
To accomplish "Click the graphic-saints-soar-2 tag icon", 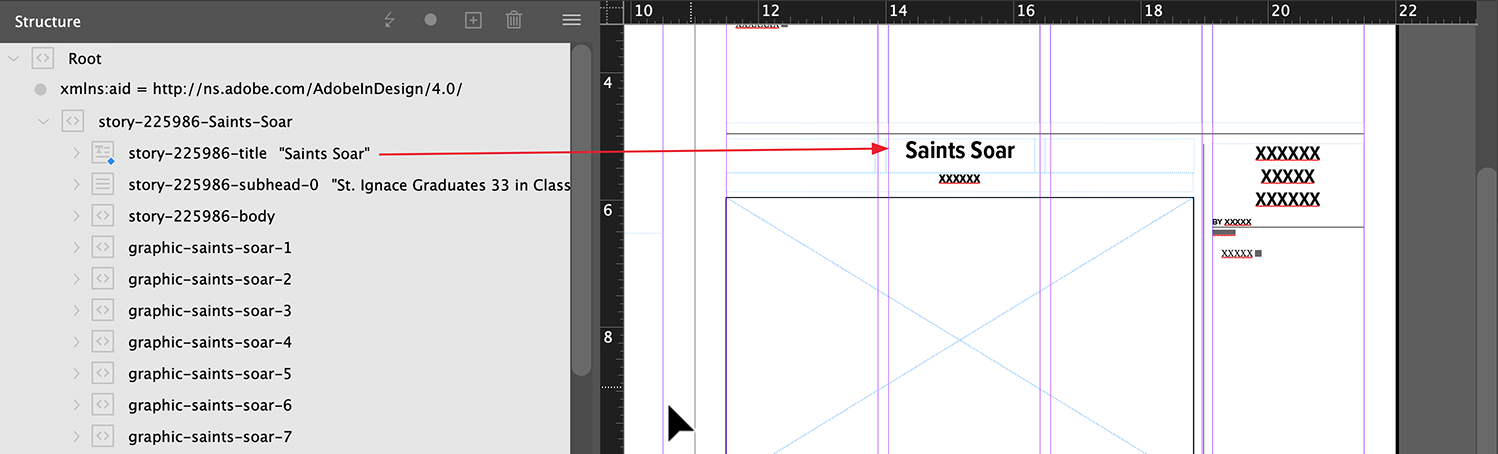I will tap(103, 279).
